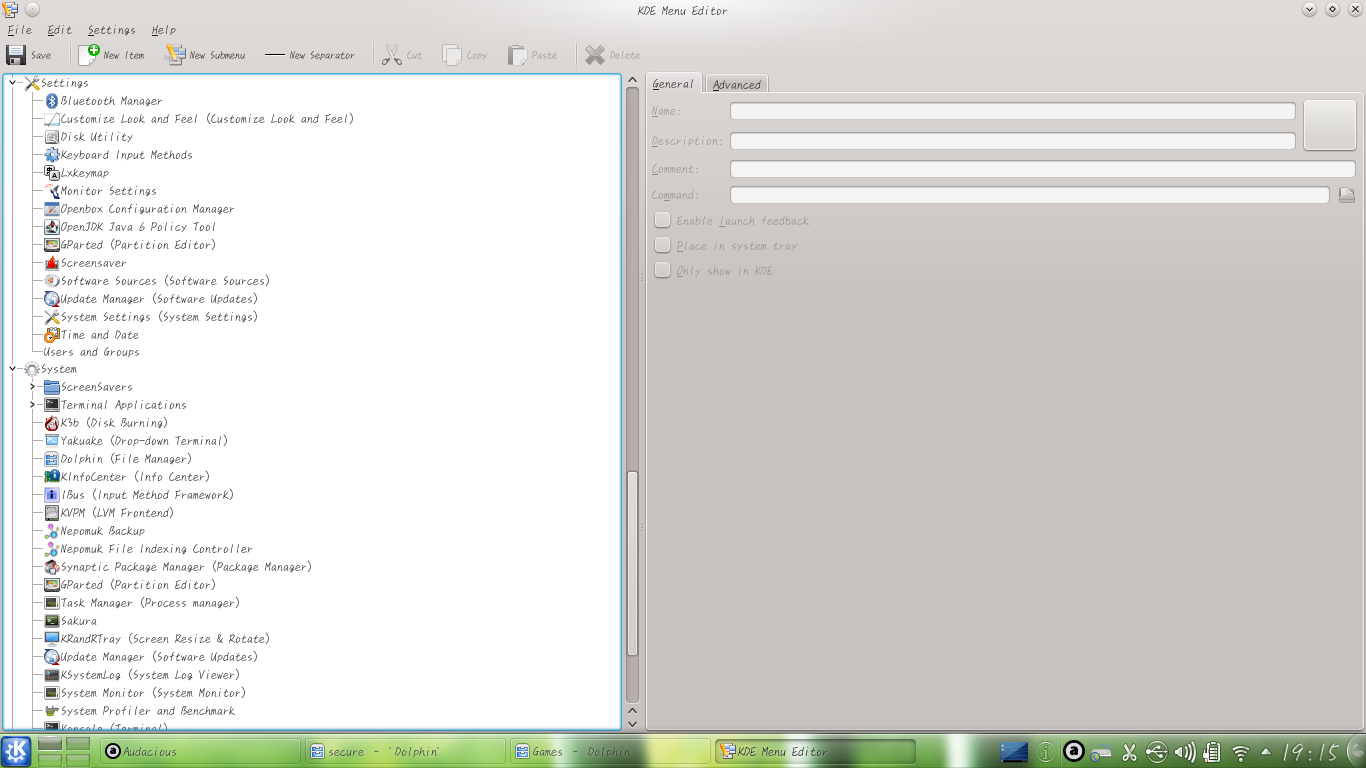1366x768 pixels.
Task: Click the Delete toolbar icon
Action: pyautogui.click(x=595, y=55)
